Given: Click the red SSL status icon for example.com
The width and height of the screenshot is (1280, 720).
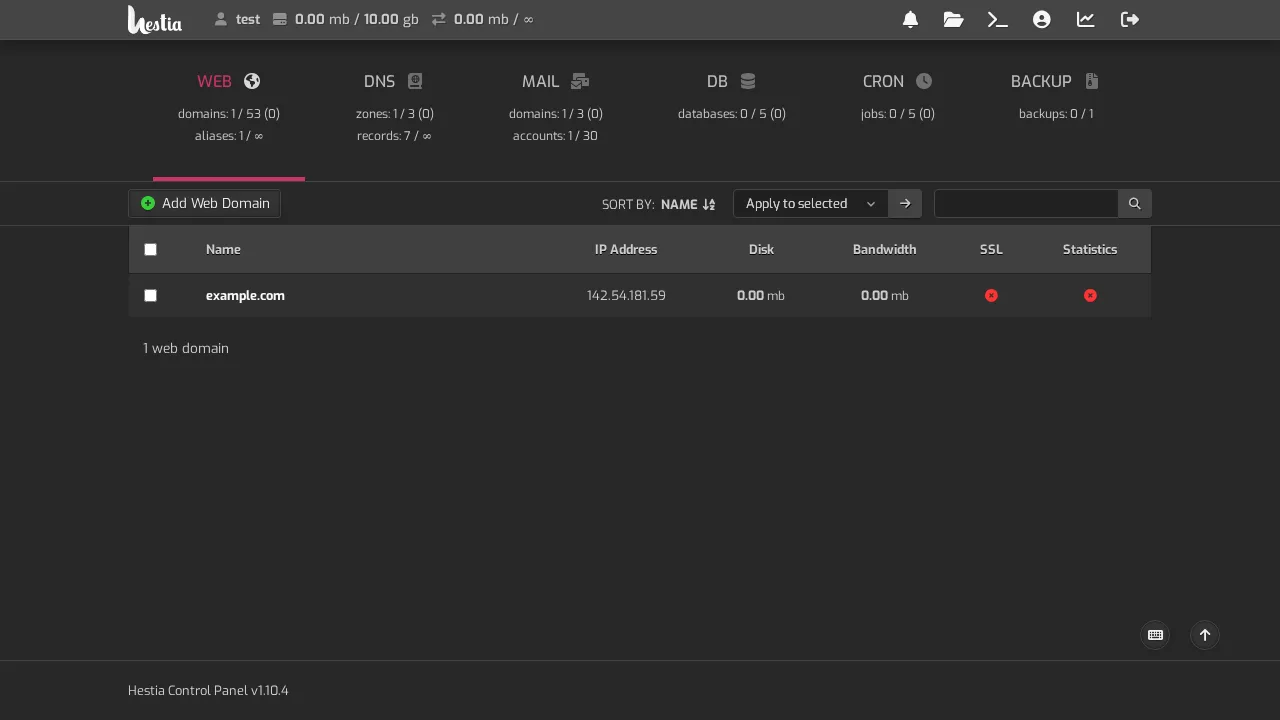Looking at the screenshot, I should click(x=991, y=296).
